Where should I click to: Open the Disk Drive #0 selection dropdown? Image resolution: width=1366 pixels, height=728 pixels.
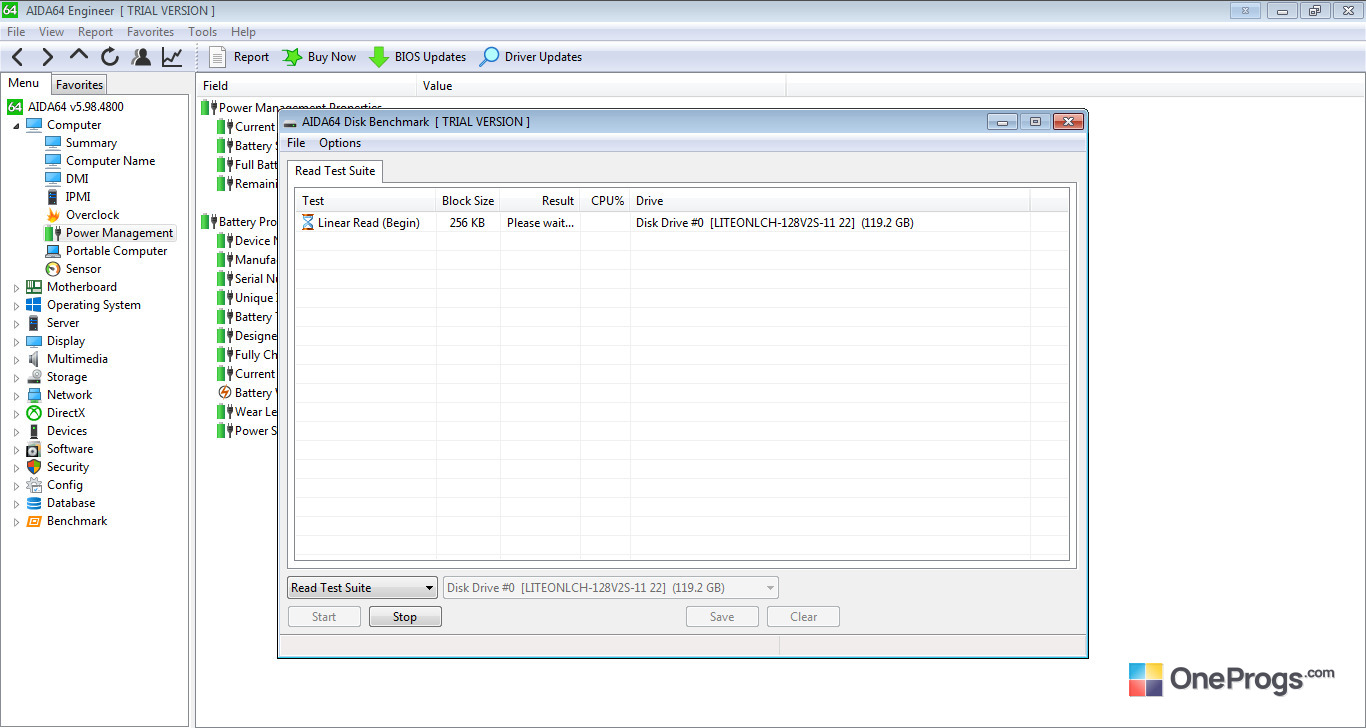click(611, 588)
